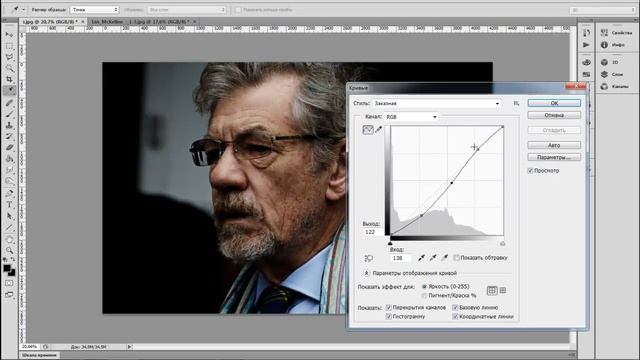Select the Eraser tool
This screenshot has height=360, width=640.
point(9,147)
